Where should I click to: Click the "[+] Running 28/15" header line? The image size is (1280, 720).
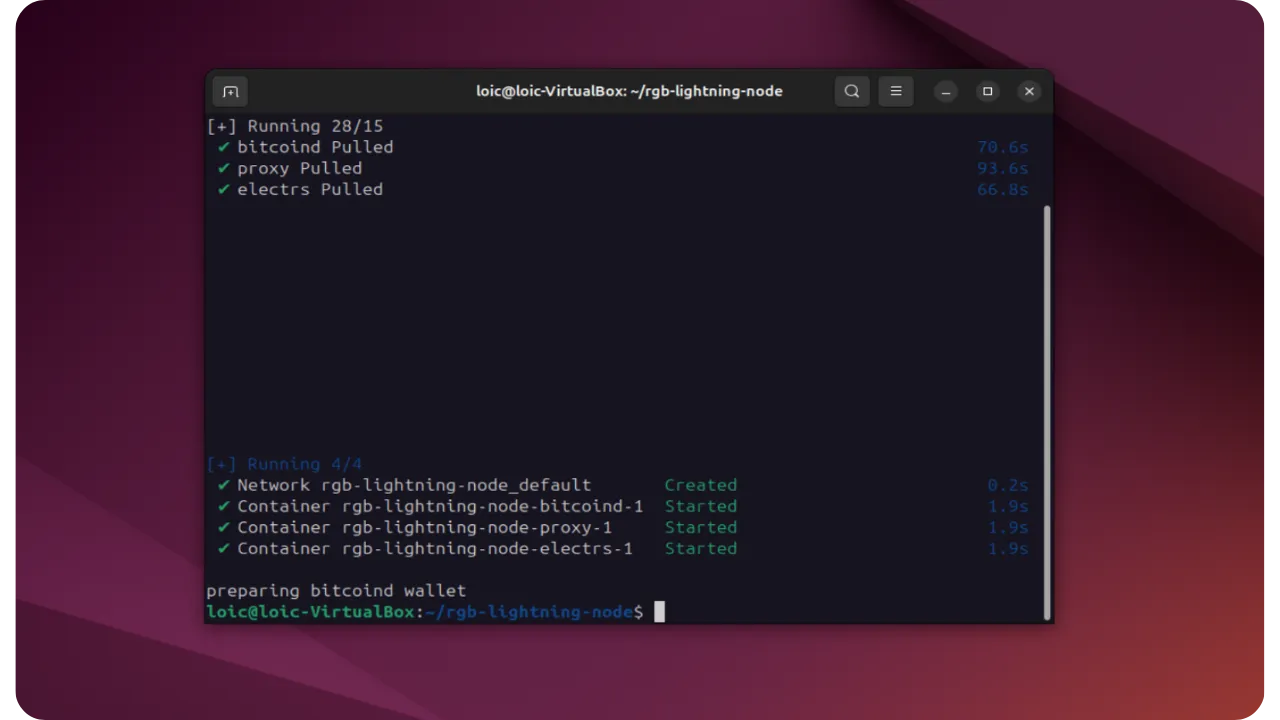(295, 126)
